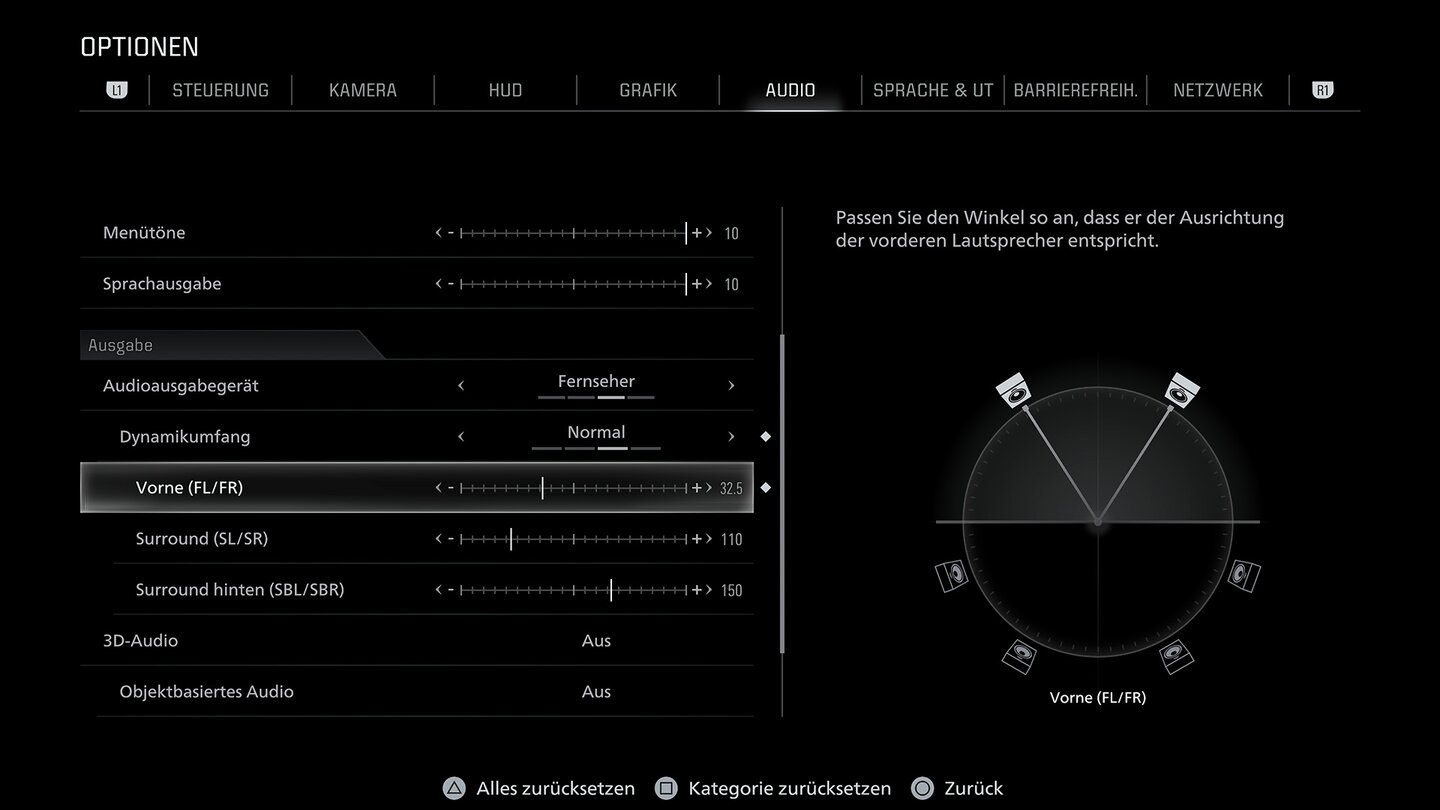The image size is (1440, 810).
Task: Click the Surround (SL/SR) angle slider track
Action: coord(573,539)
